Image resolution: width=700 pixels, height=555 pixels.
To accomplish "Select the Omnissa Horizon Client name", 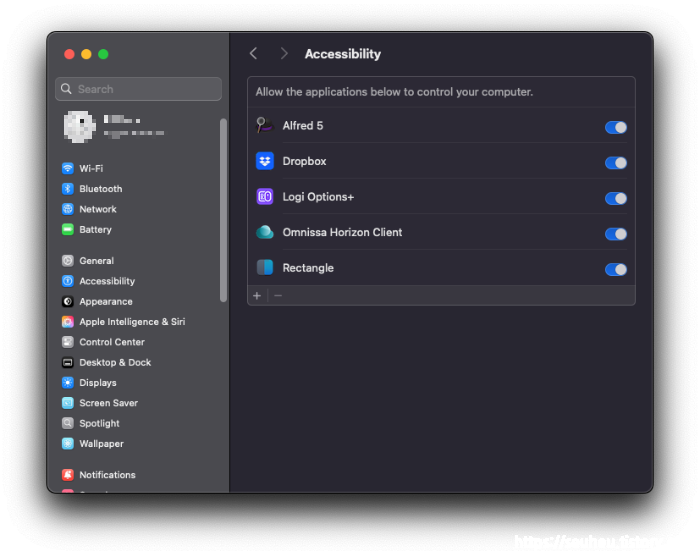I will pos(342,232).
